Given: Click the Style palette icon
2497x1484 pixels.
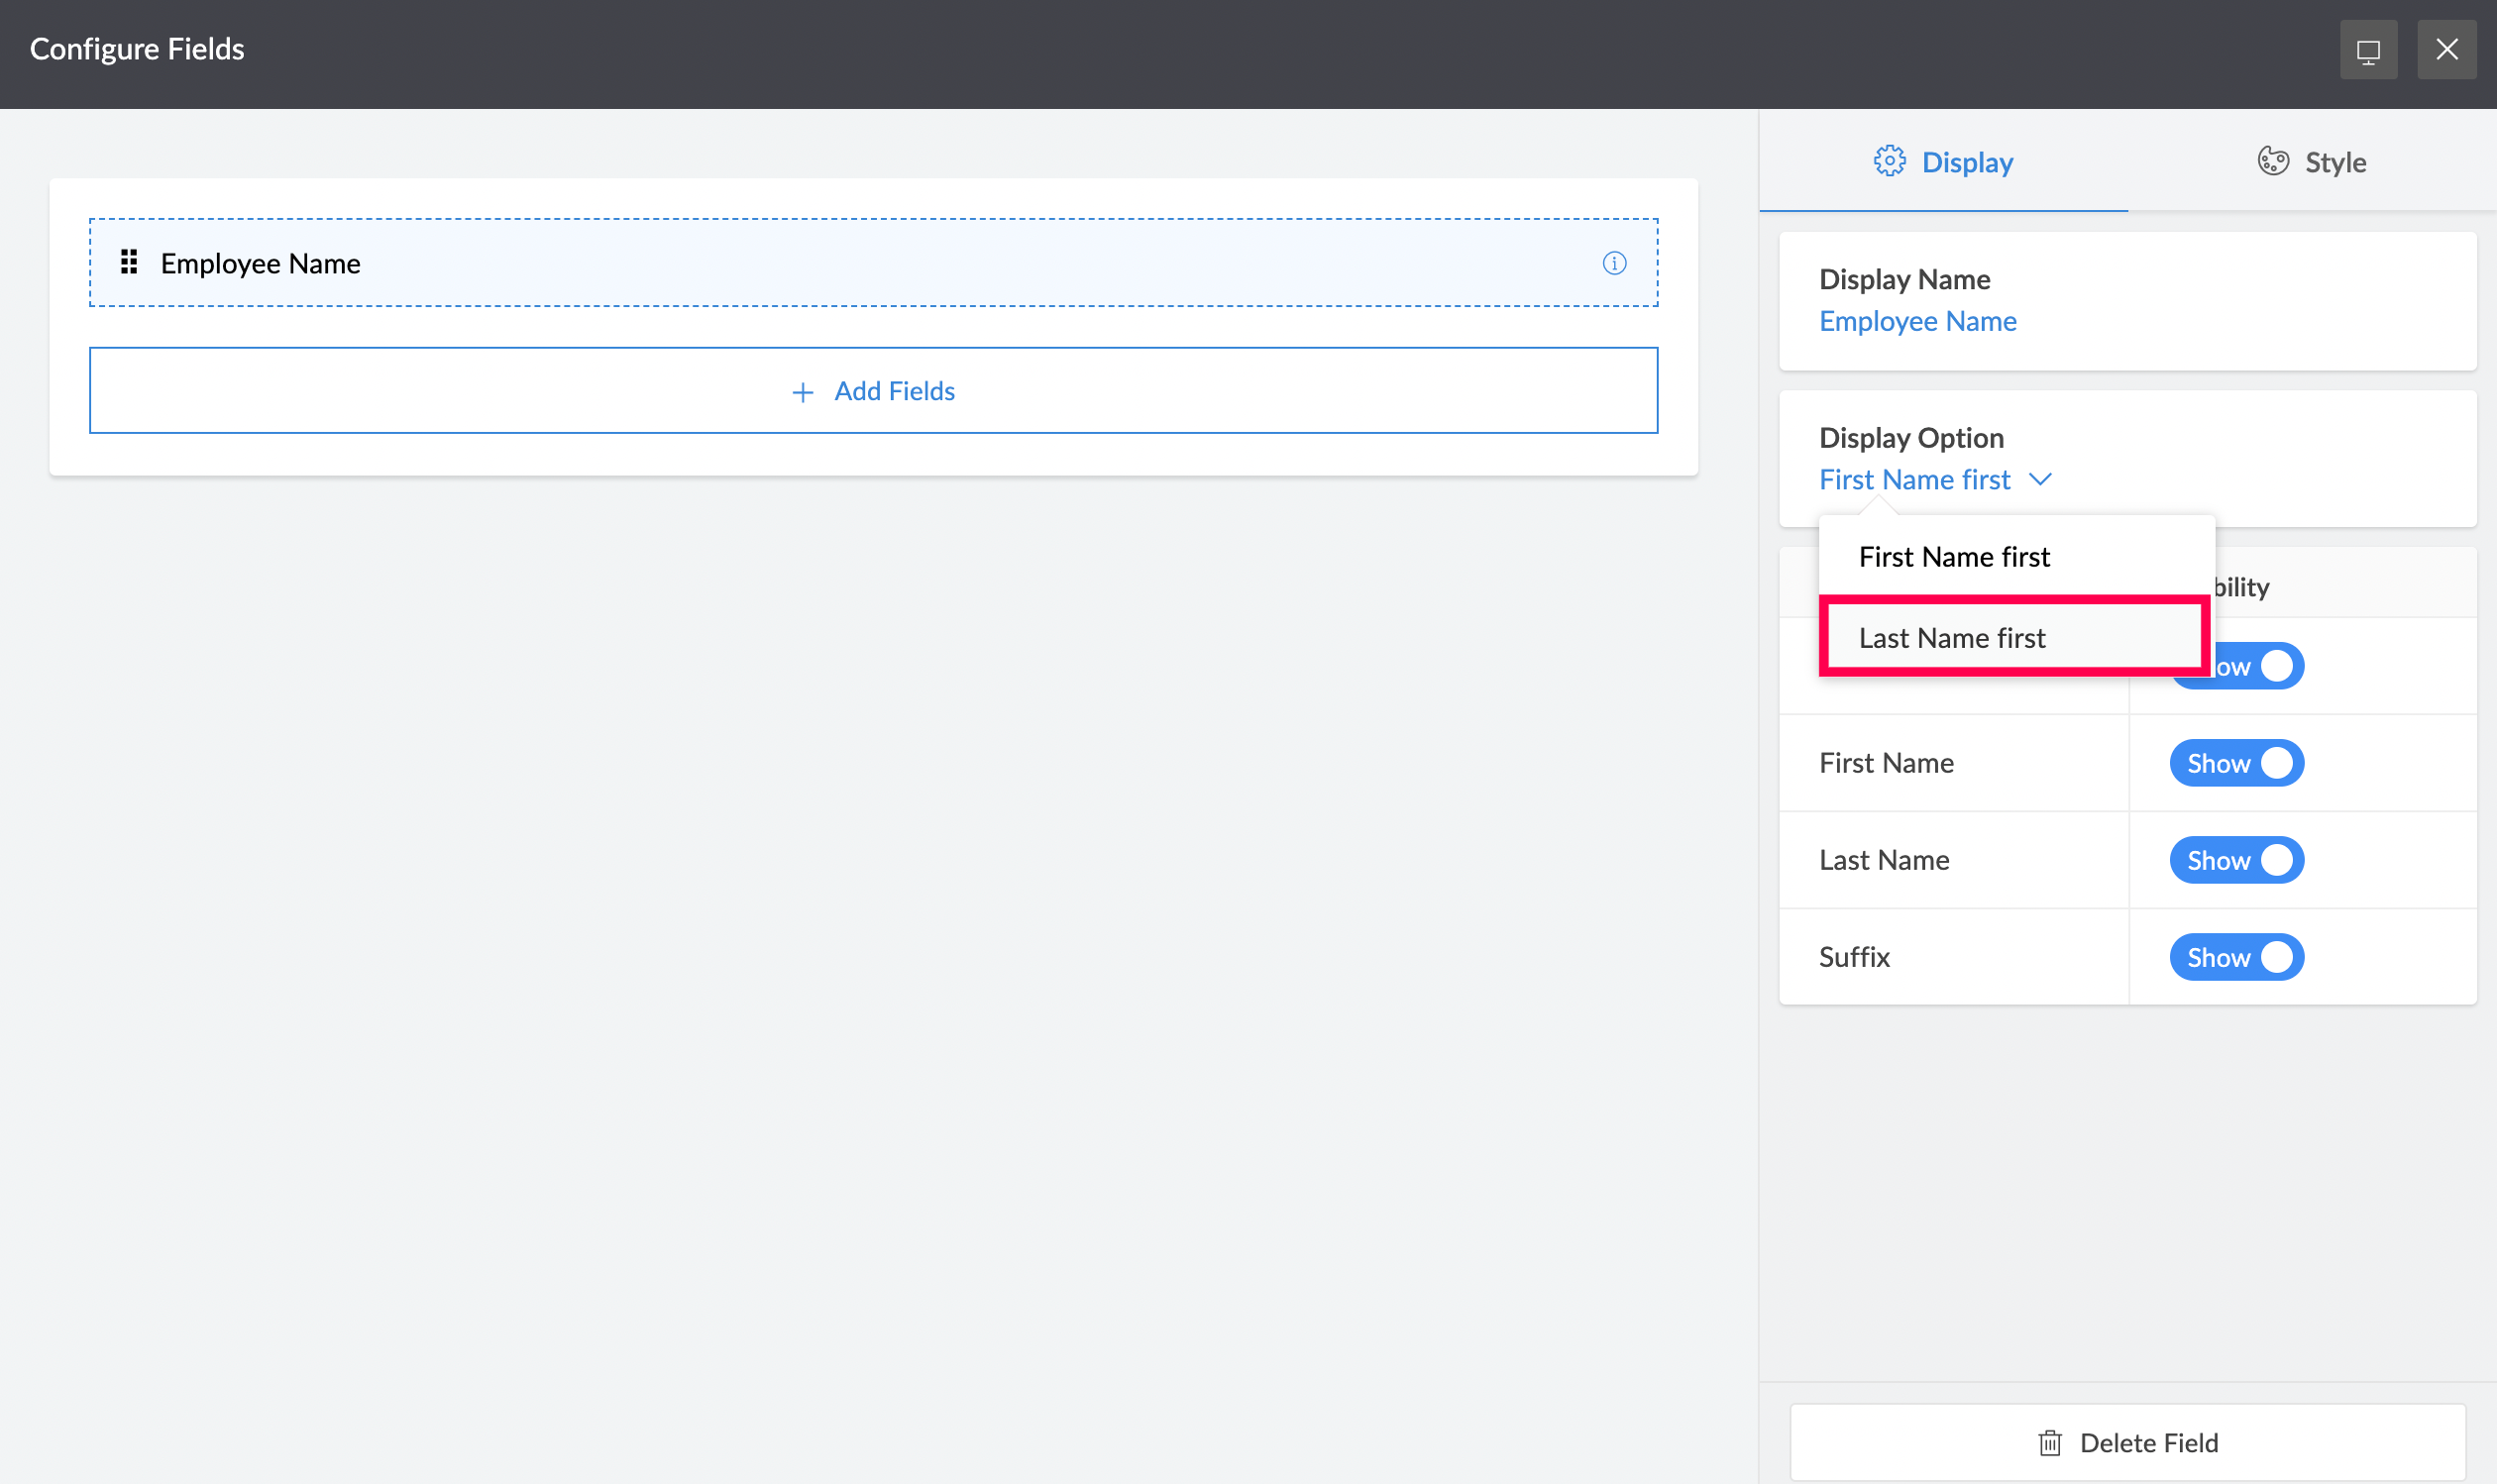Looking at the screenshot, I should [2272, 161].
